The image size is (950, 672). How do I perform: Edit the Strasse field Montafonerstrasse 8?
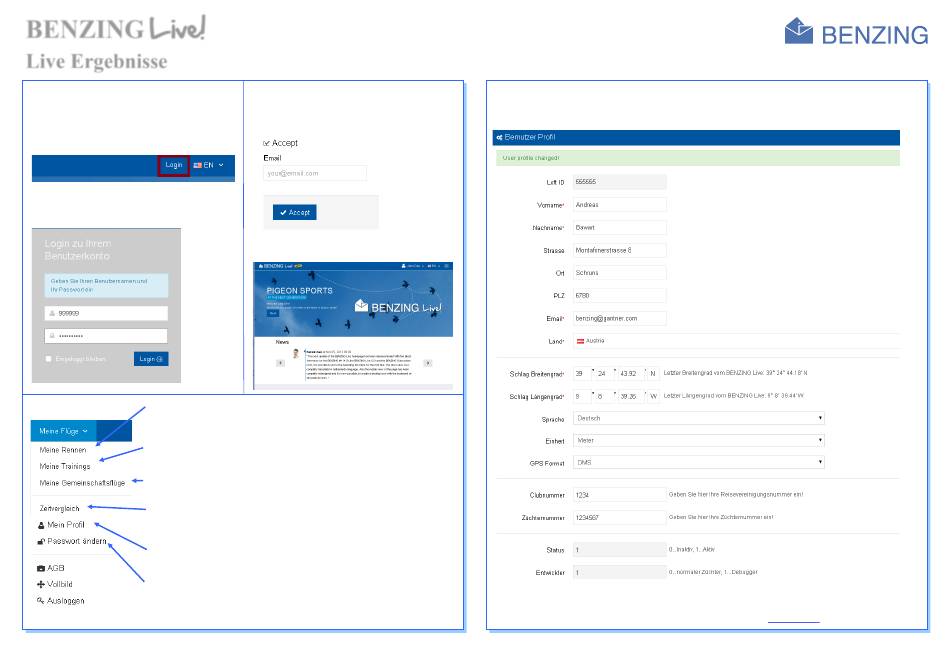[x=620, y=250]
